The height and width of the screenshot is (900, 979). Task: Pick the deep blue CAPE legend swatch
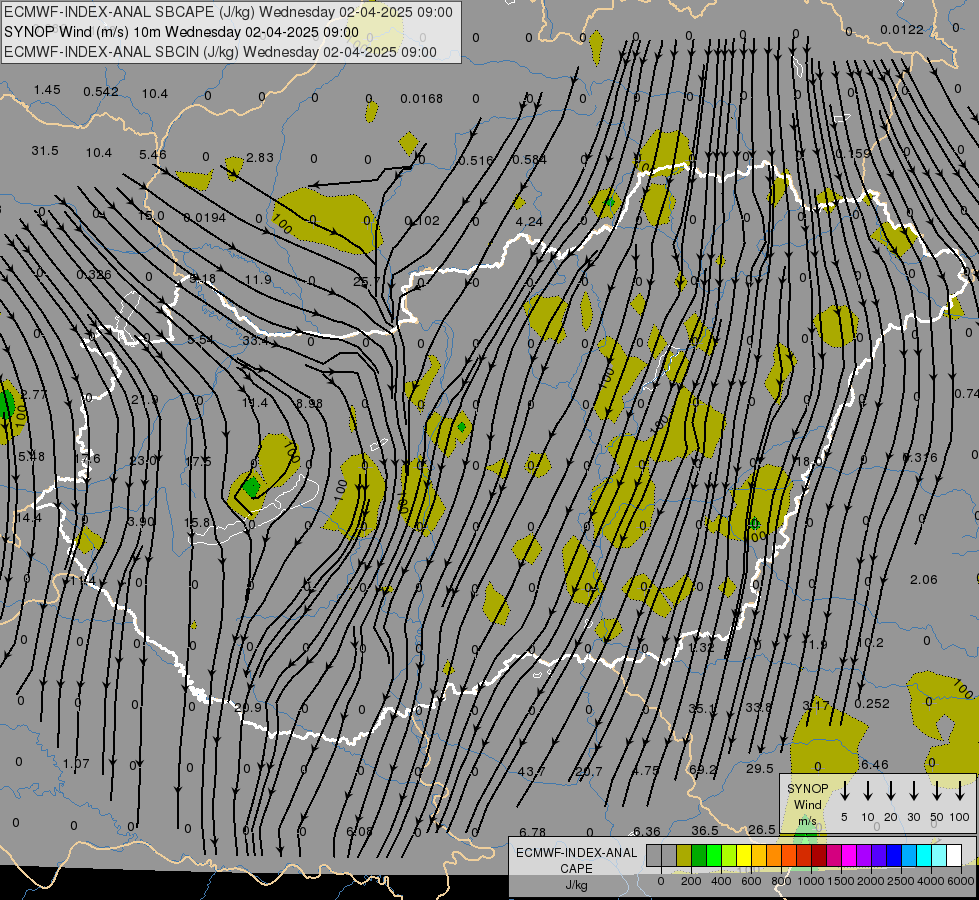click(893, 856)
